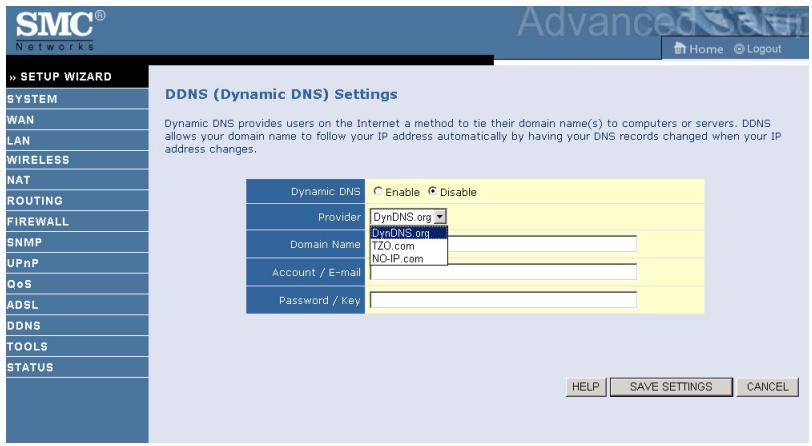Click the Logout circle icon

(739, 49)
